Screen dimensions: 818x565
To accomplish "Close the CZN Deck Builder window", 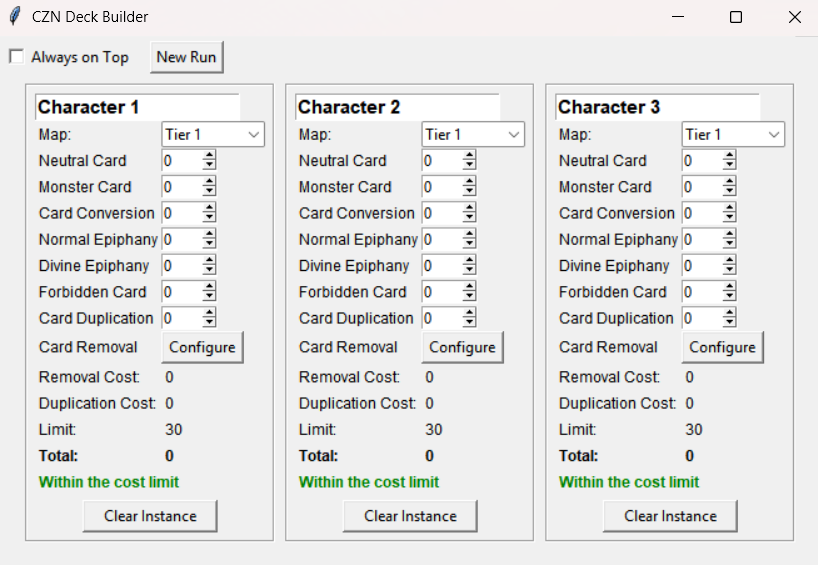I will point(795,17).
